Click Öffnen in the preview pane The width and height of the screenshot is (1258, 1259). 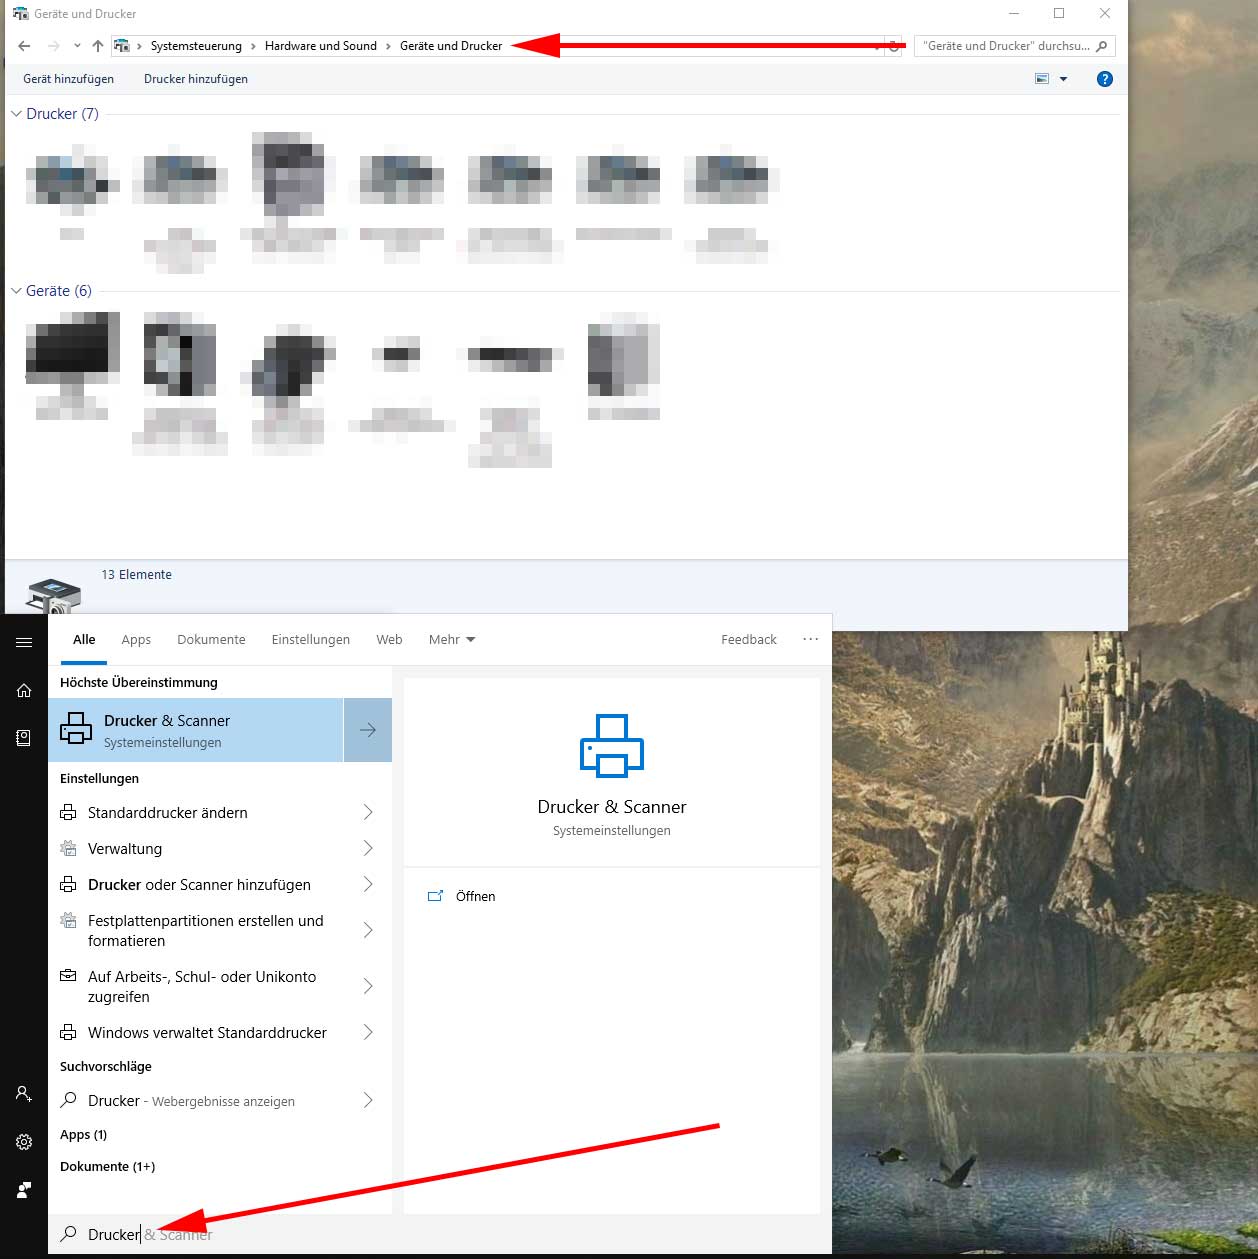(x=475, y=897)
